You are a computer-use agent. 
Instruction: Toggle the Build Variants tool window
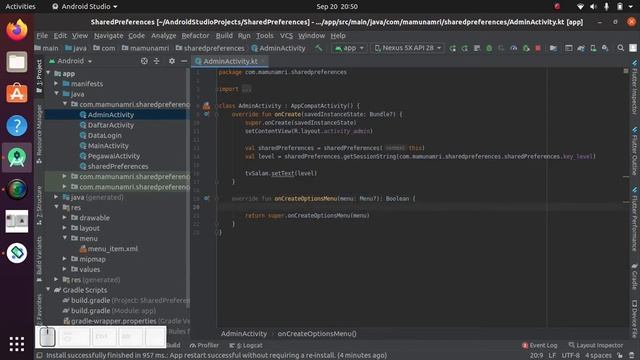(x=39, y=259)
